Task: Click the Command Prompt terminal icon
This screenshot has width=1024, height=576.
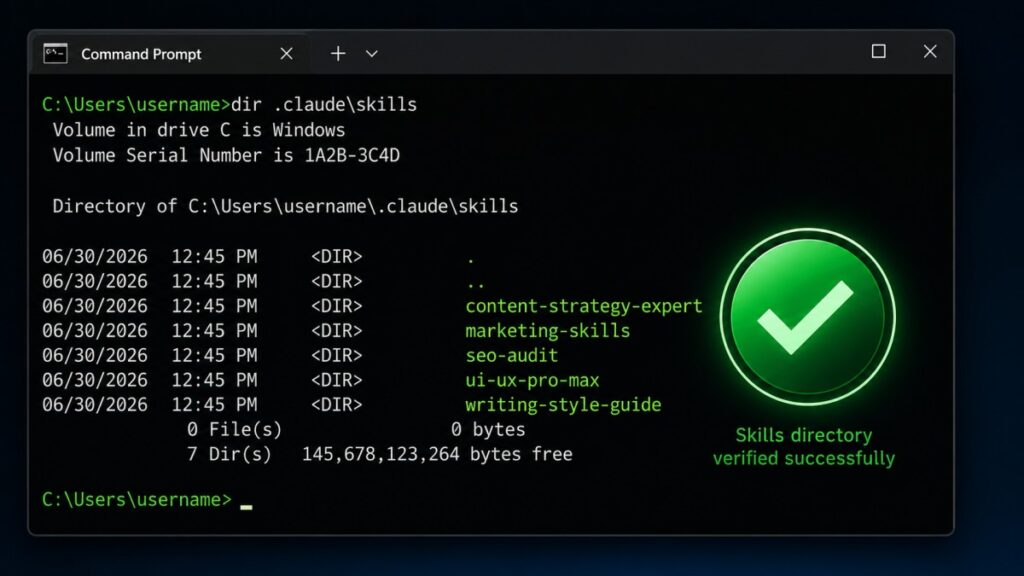Action: pyautogui.click(x=56, y=54)
